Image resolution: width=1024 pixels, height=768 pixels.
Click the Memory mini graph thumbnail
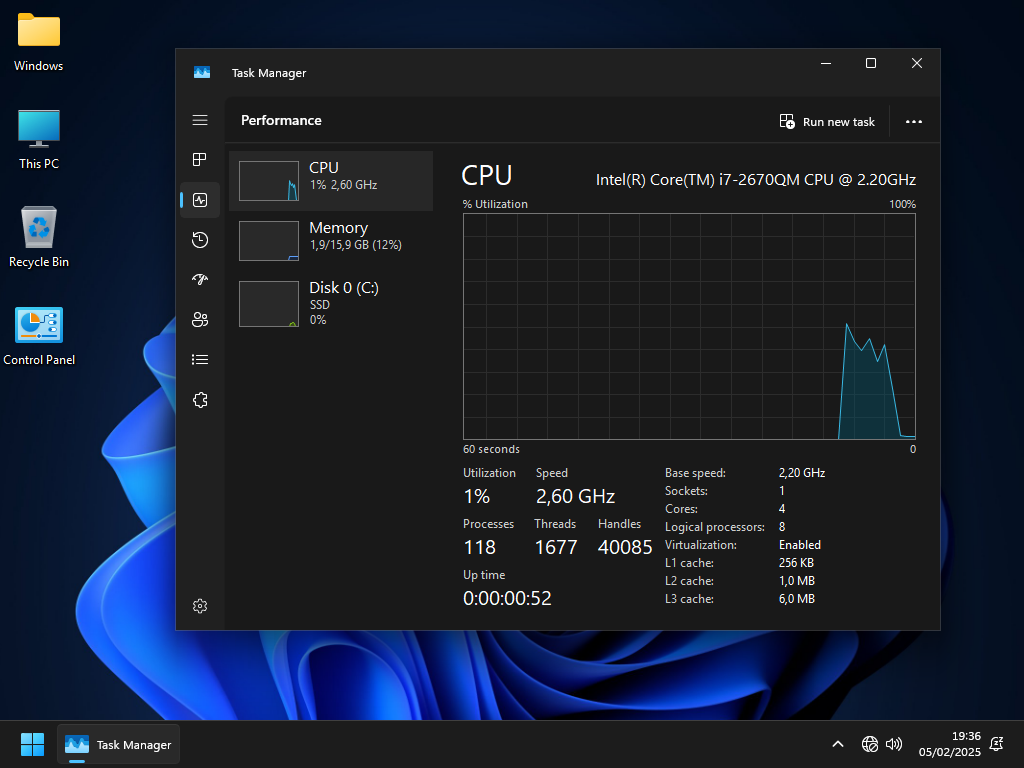(269, 241)
